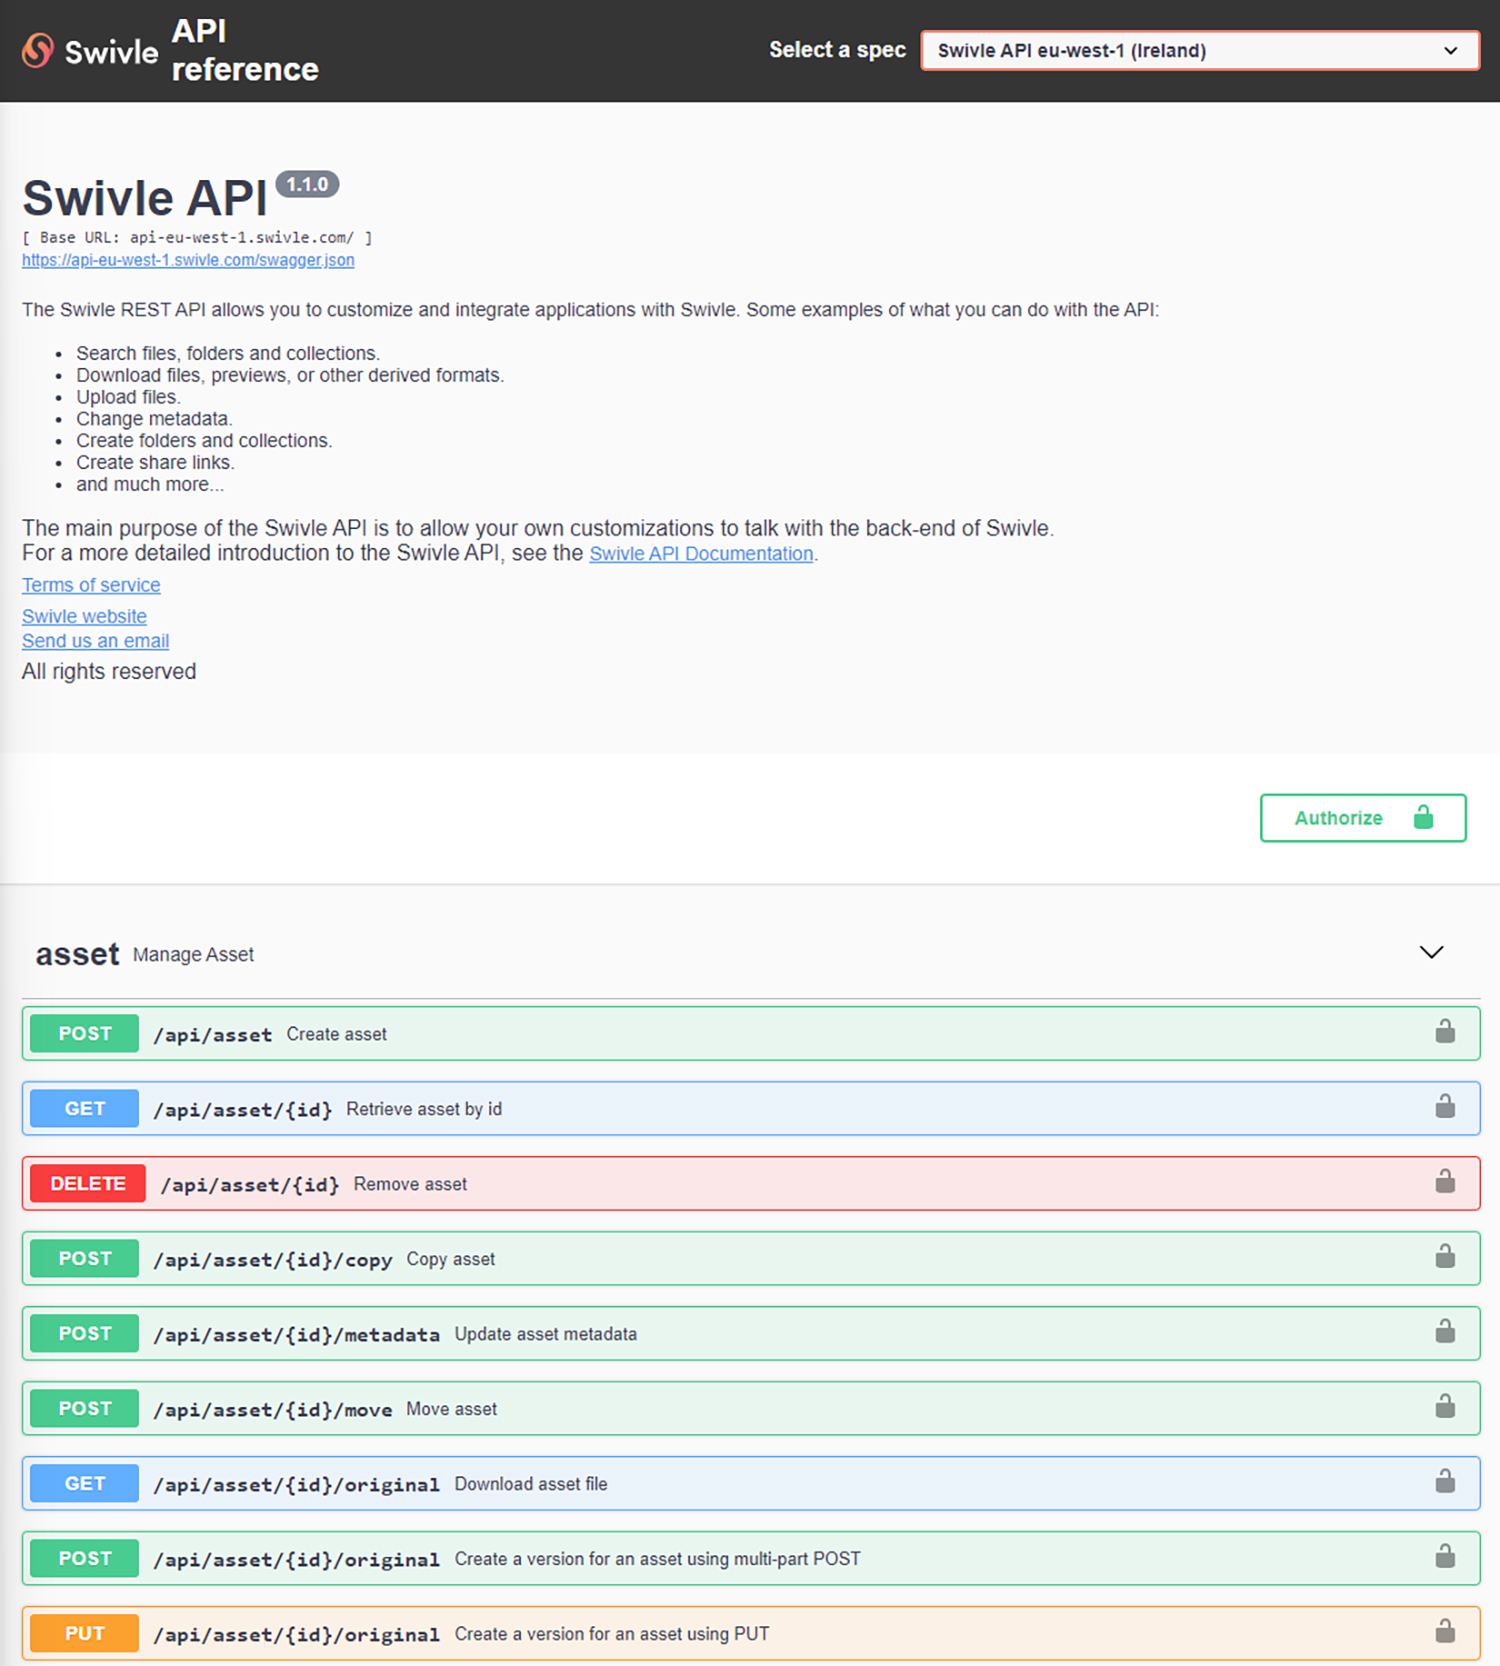The image size is (1500, 1666).
Task: Click the Authorize button
Action: click(x=1363, y=818)
